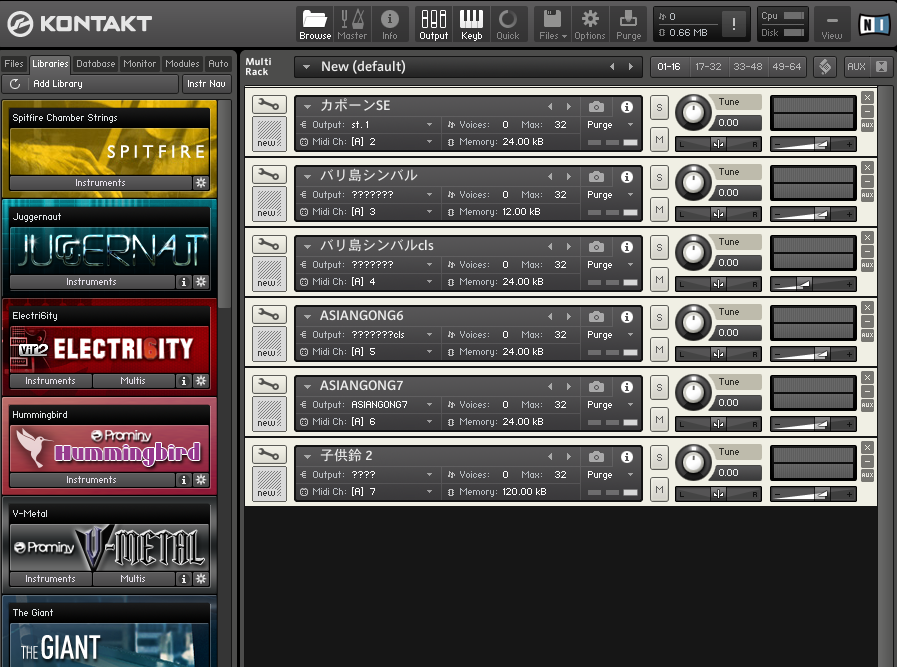Adjust the pan slider for ASIANGONG6

click(x=719, y=354)
